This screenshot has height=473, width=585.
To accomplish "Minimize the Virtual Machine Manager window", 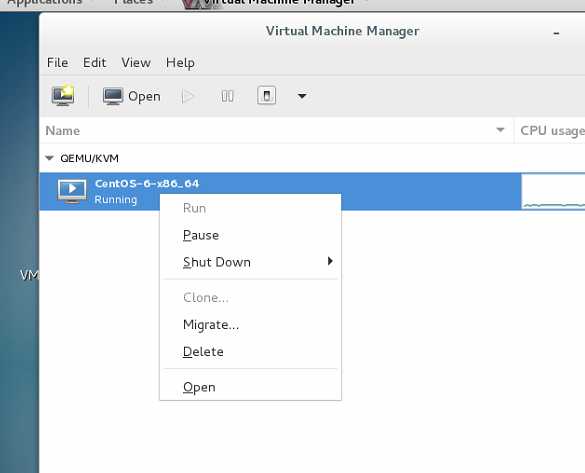I will (x=556, y=34).
